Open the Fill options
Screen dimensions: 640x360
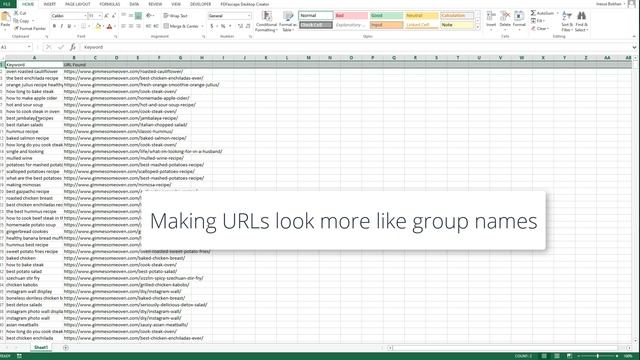(538, 21)
